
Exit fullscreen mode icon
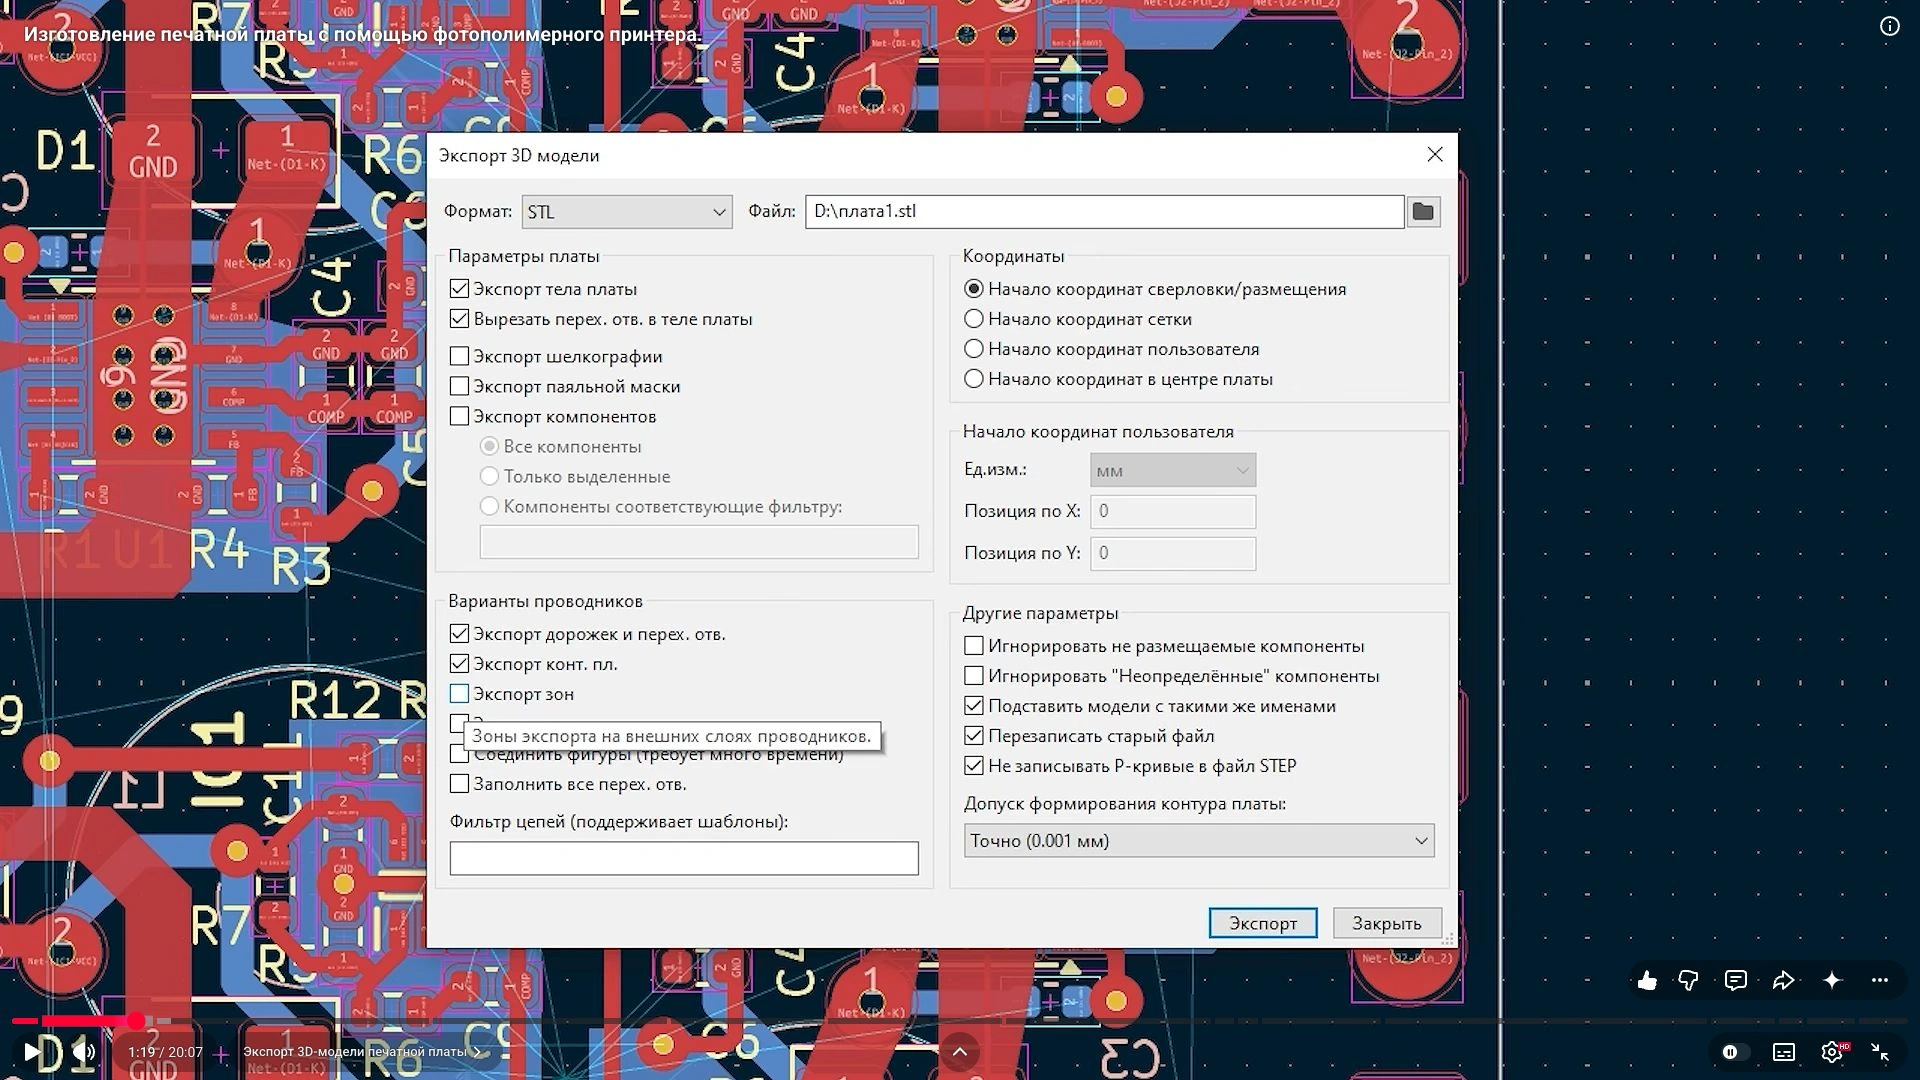coord(1880,1052)
